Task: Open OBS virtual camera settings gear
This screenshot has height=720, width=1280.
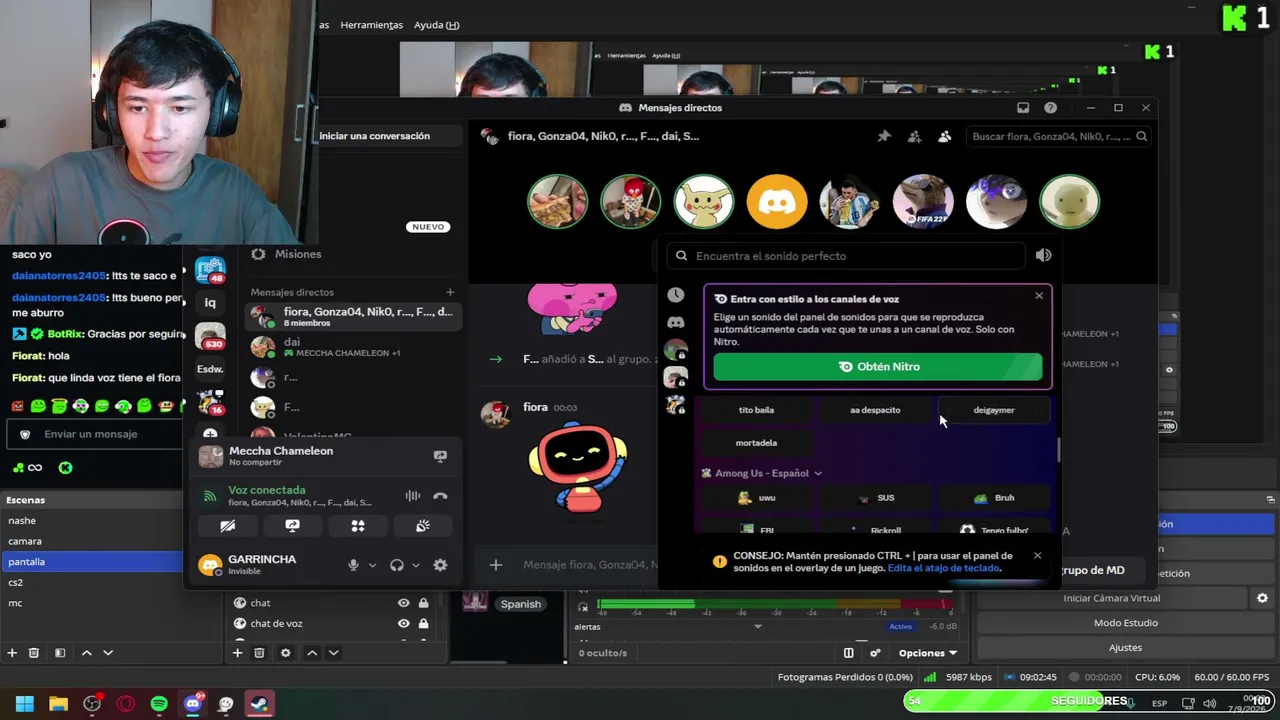Action: tap(1262, 598)
